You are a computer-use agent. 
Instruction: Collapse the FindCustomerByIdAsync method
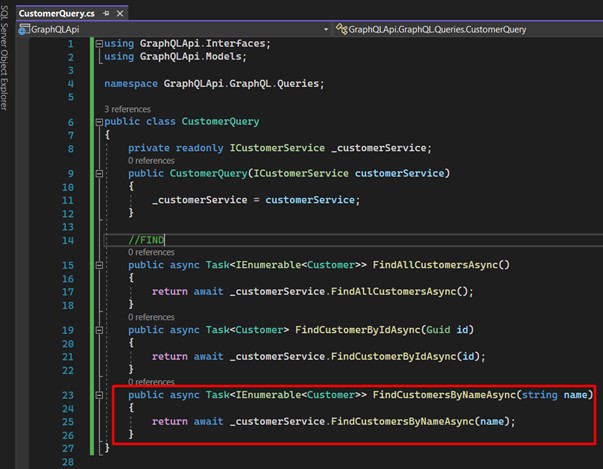click(98, 330)
